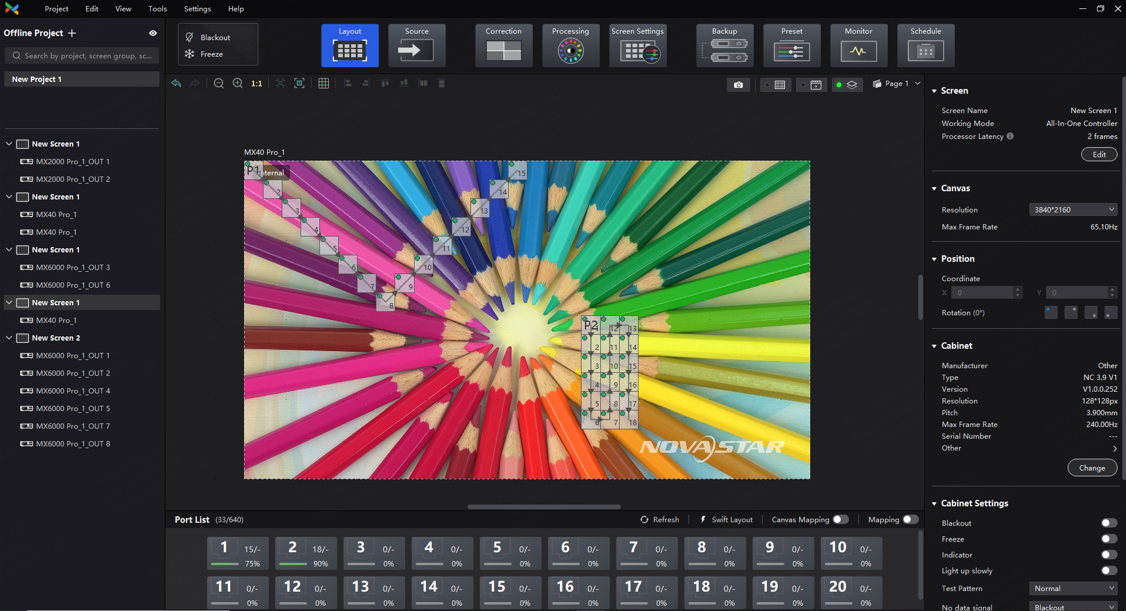
Task: Click the Refresh icon in Port List
Action: [x=644, y=519]
